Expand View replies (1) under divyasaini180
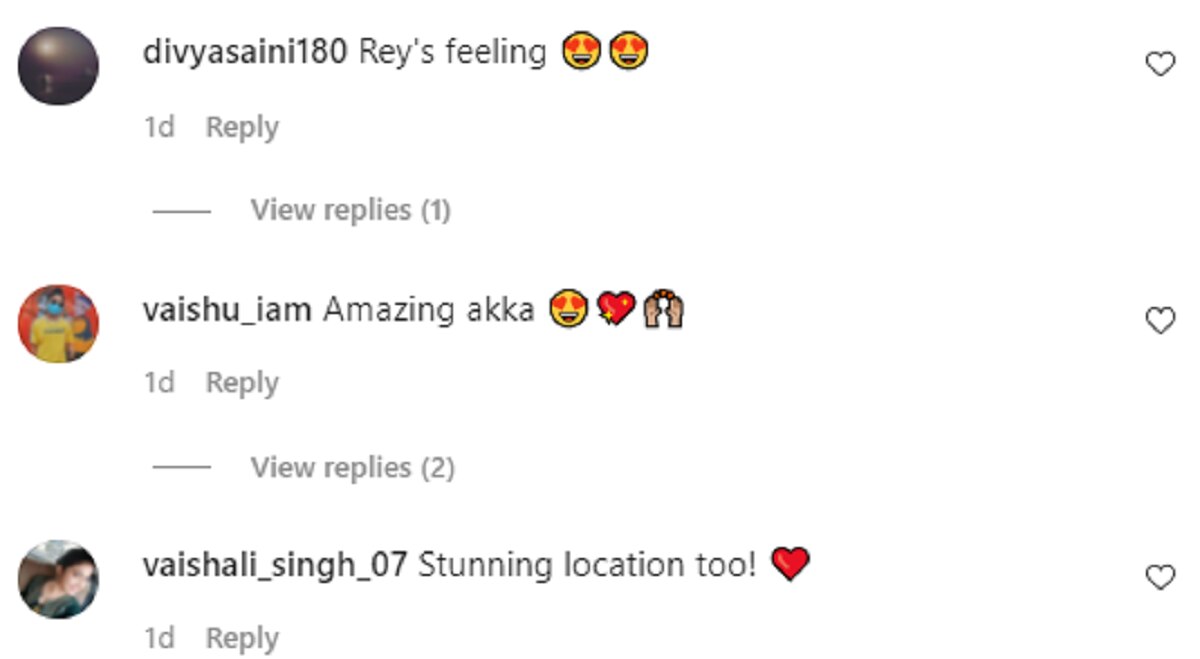 click(x=350, y=210)
